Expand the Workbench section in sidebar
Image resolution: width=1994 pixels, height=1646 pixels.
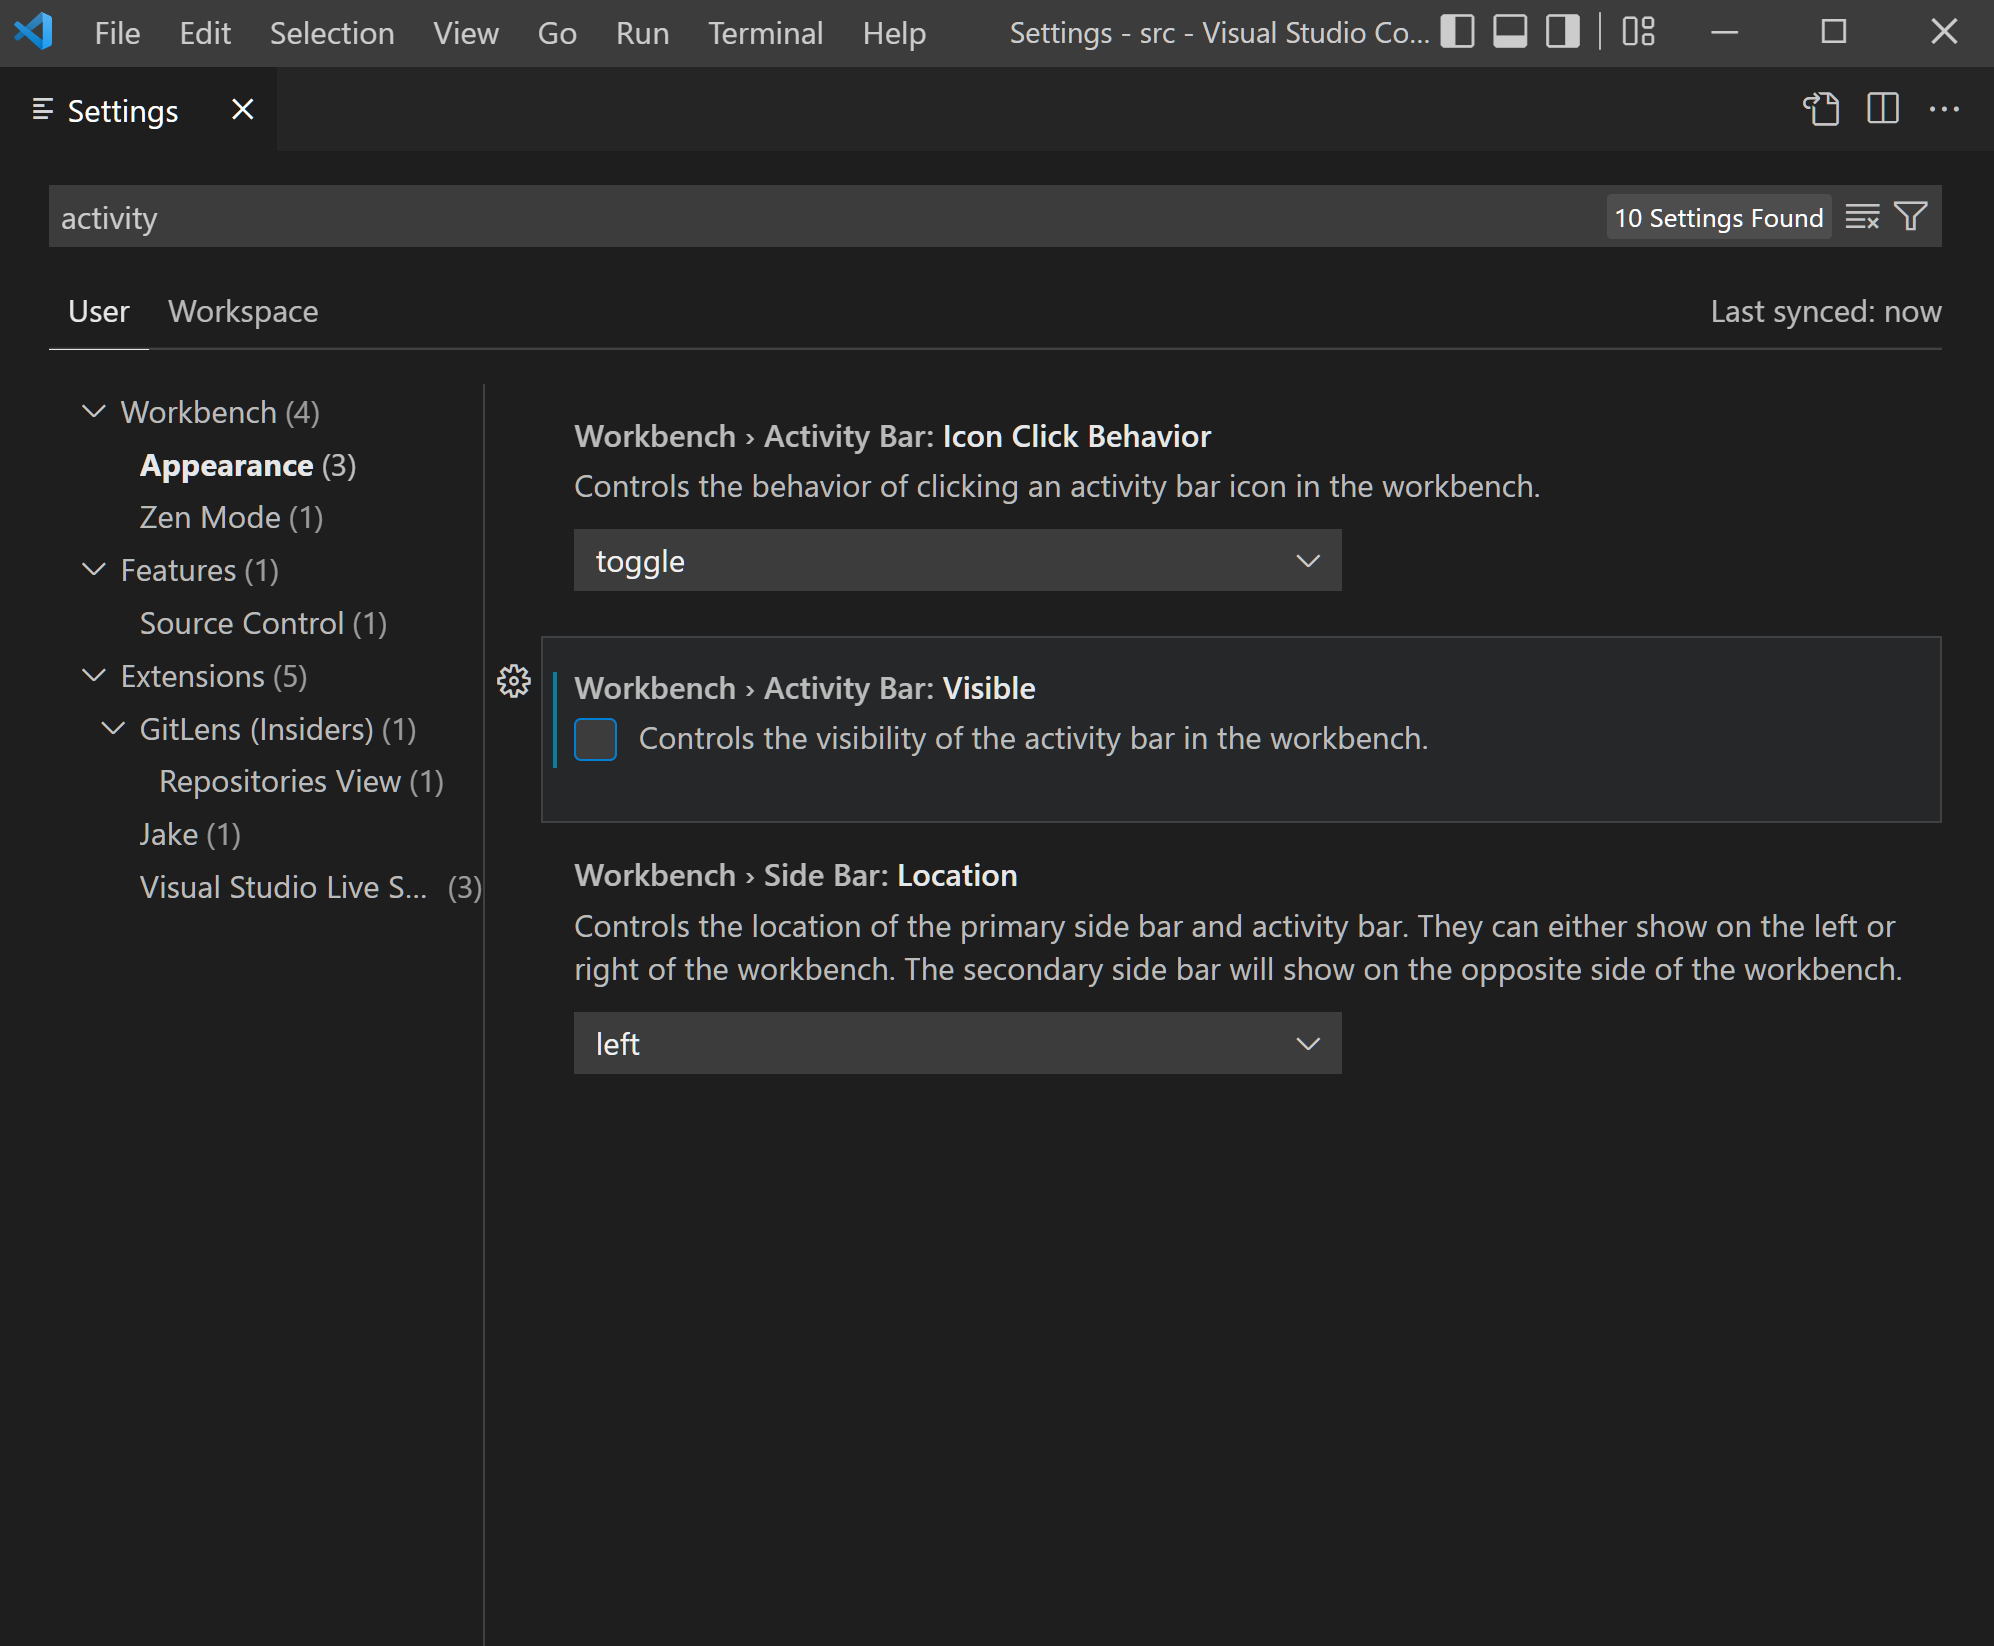94,411
